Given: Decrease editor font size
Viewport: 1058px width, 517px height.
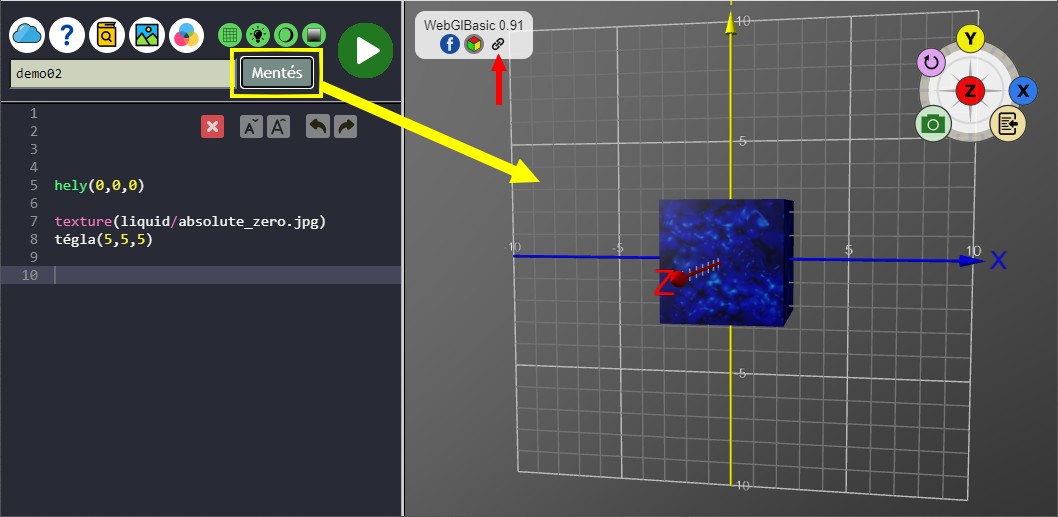Looking at the screenshot, I should [251, 126].
